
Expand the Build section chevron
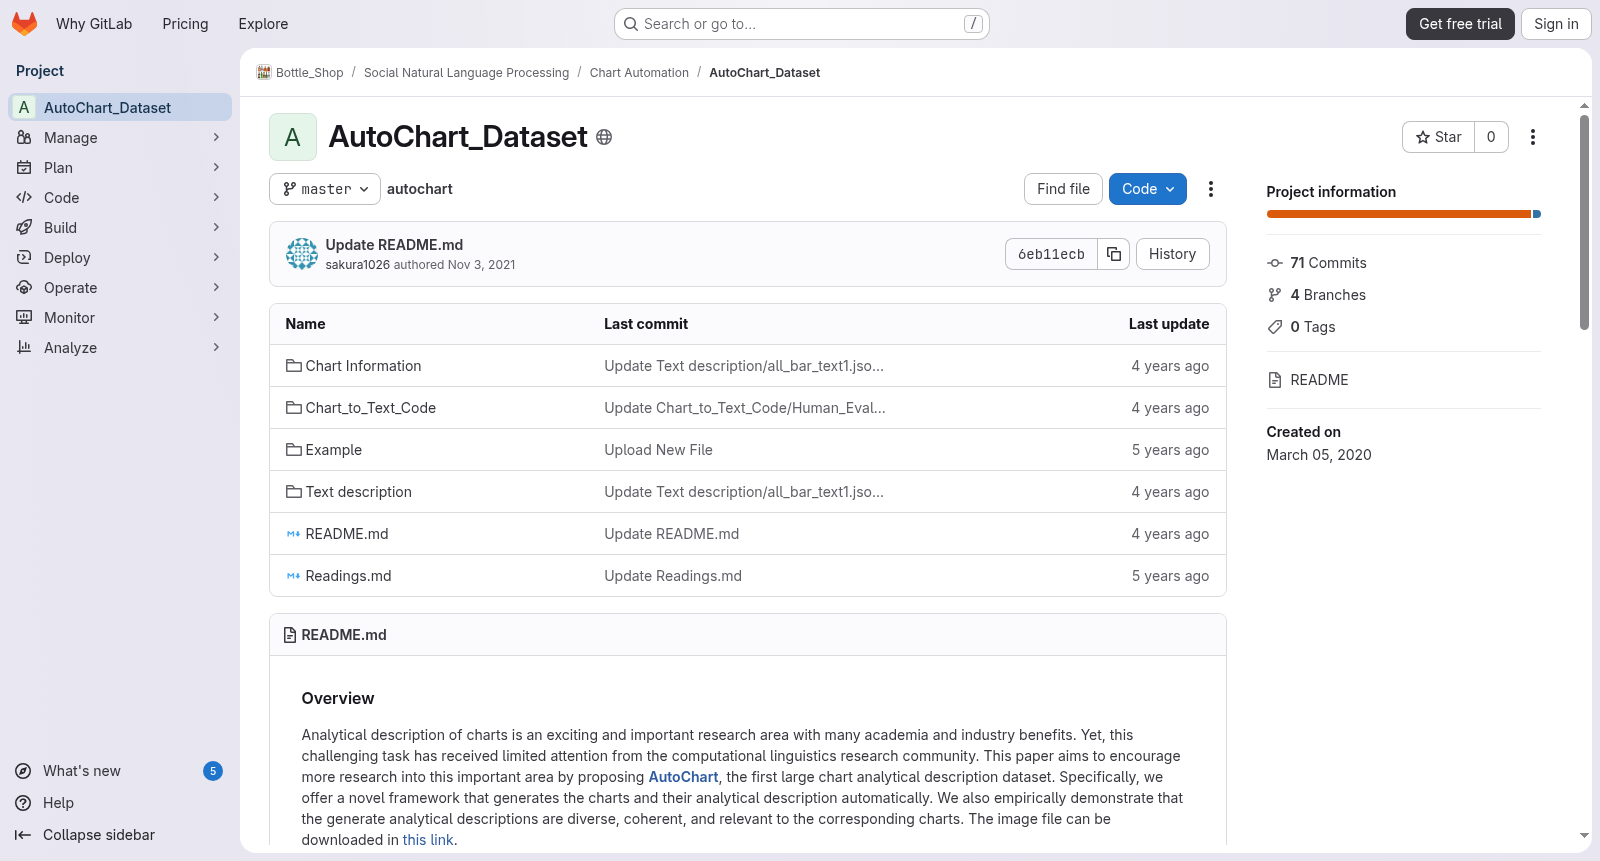pos(216,228)
